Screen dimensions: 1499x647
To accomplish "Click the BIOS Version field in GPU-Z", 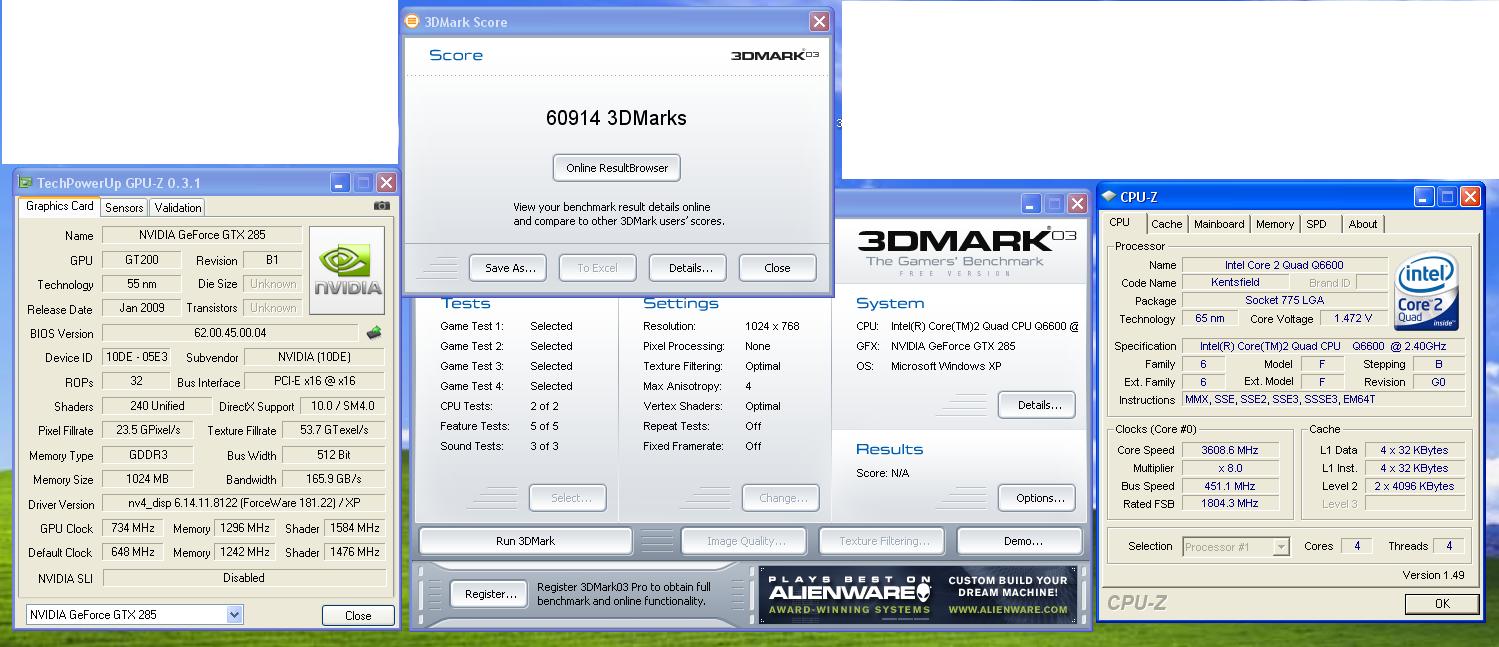I will coord(231,333).
